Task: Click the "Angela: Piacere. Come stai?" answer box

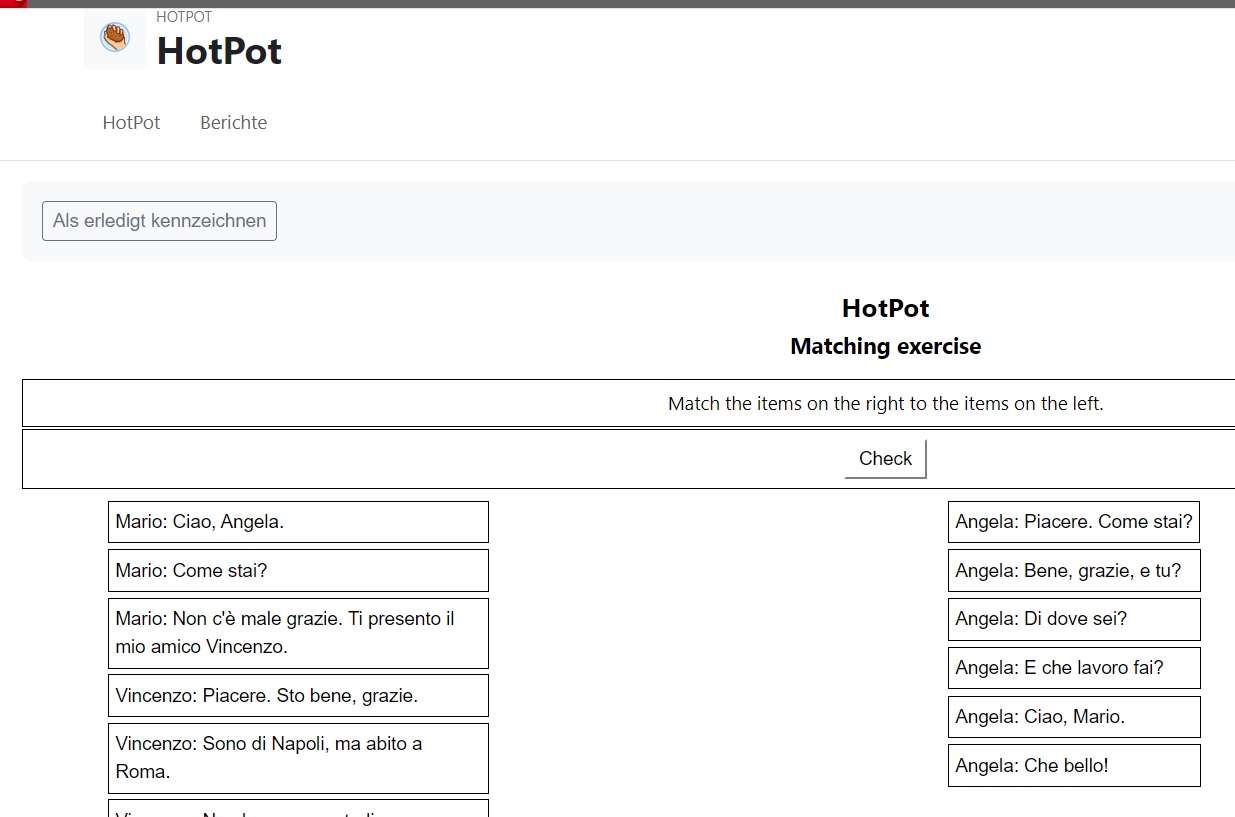Action: click(1073, 521)
